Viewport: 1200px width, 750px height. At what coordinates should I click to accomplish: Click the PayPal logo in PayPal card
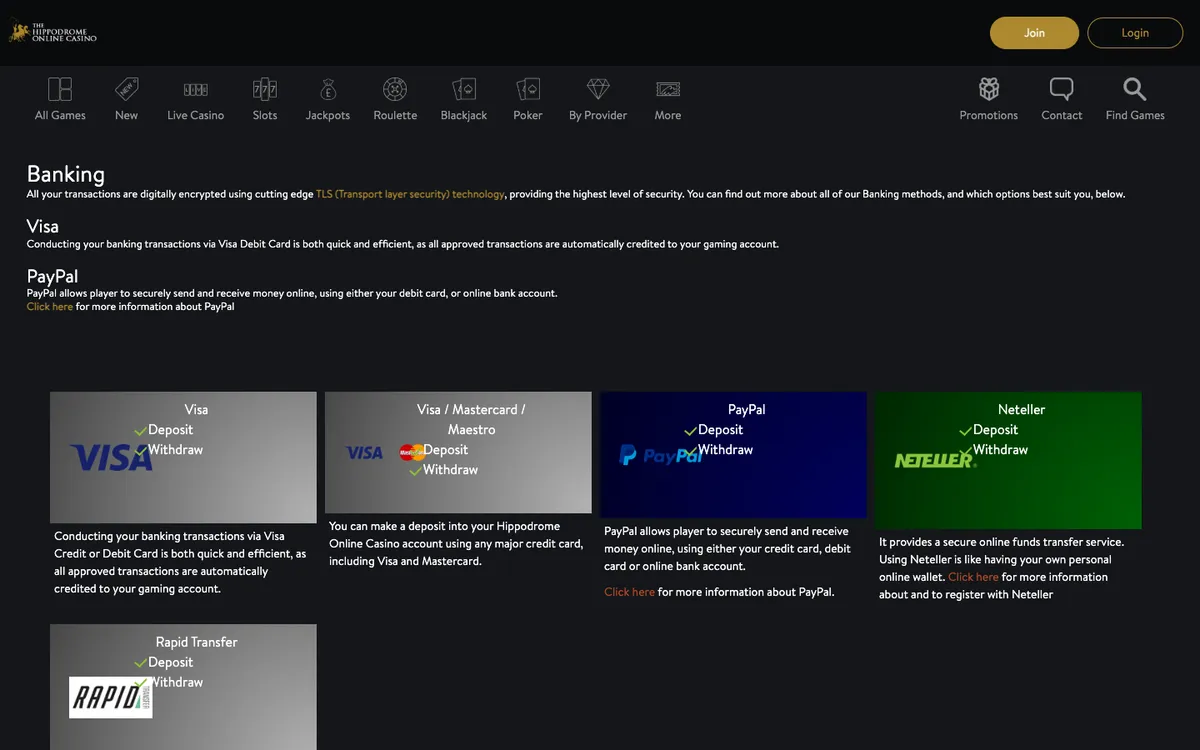click(x=660, y=456)
